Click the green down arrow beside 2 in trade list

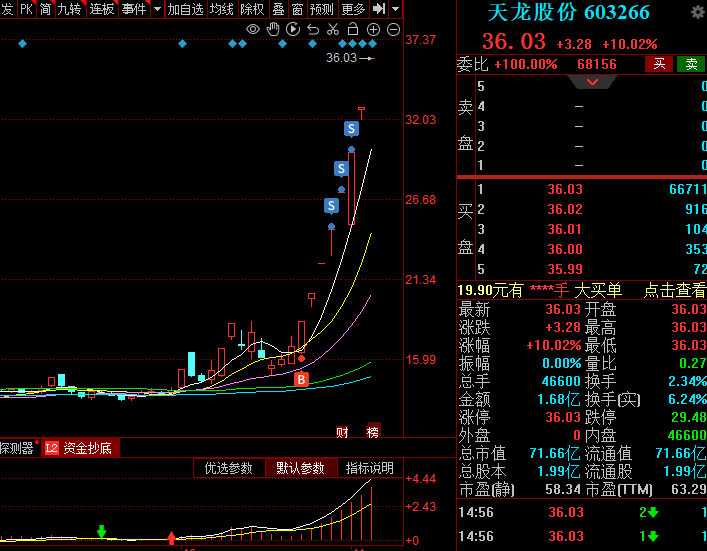[x=653, y=513]
